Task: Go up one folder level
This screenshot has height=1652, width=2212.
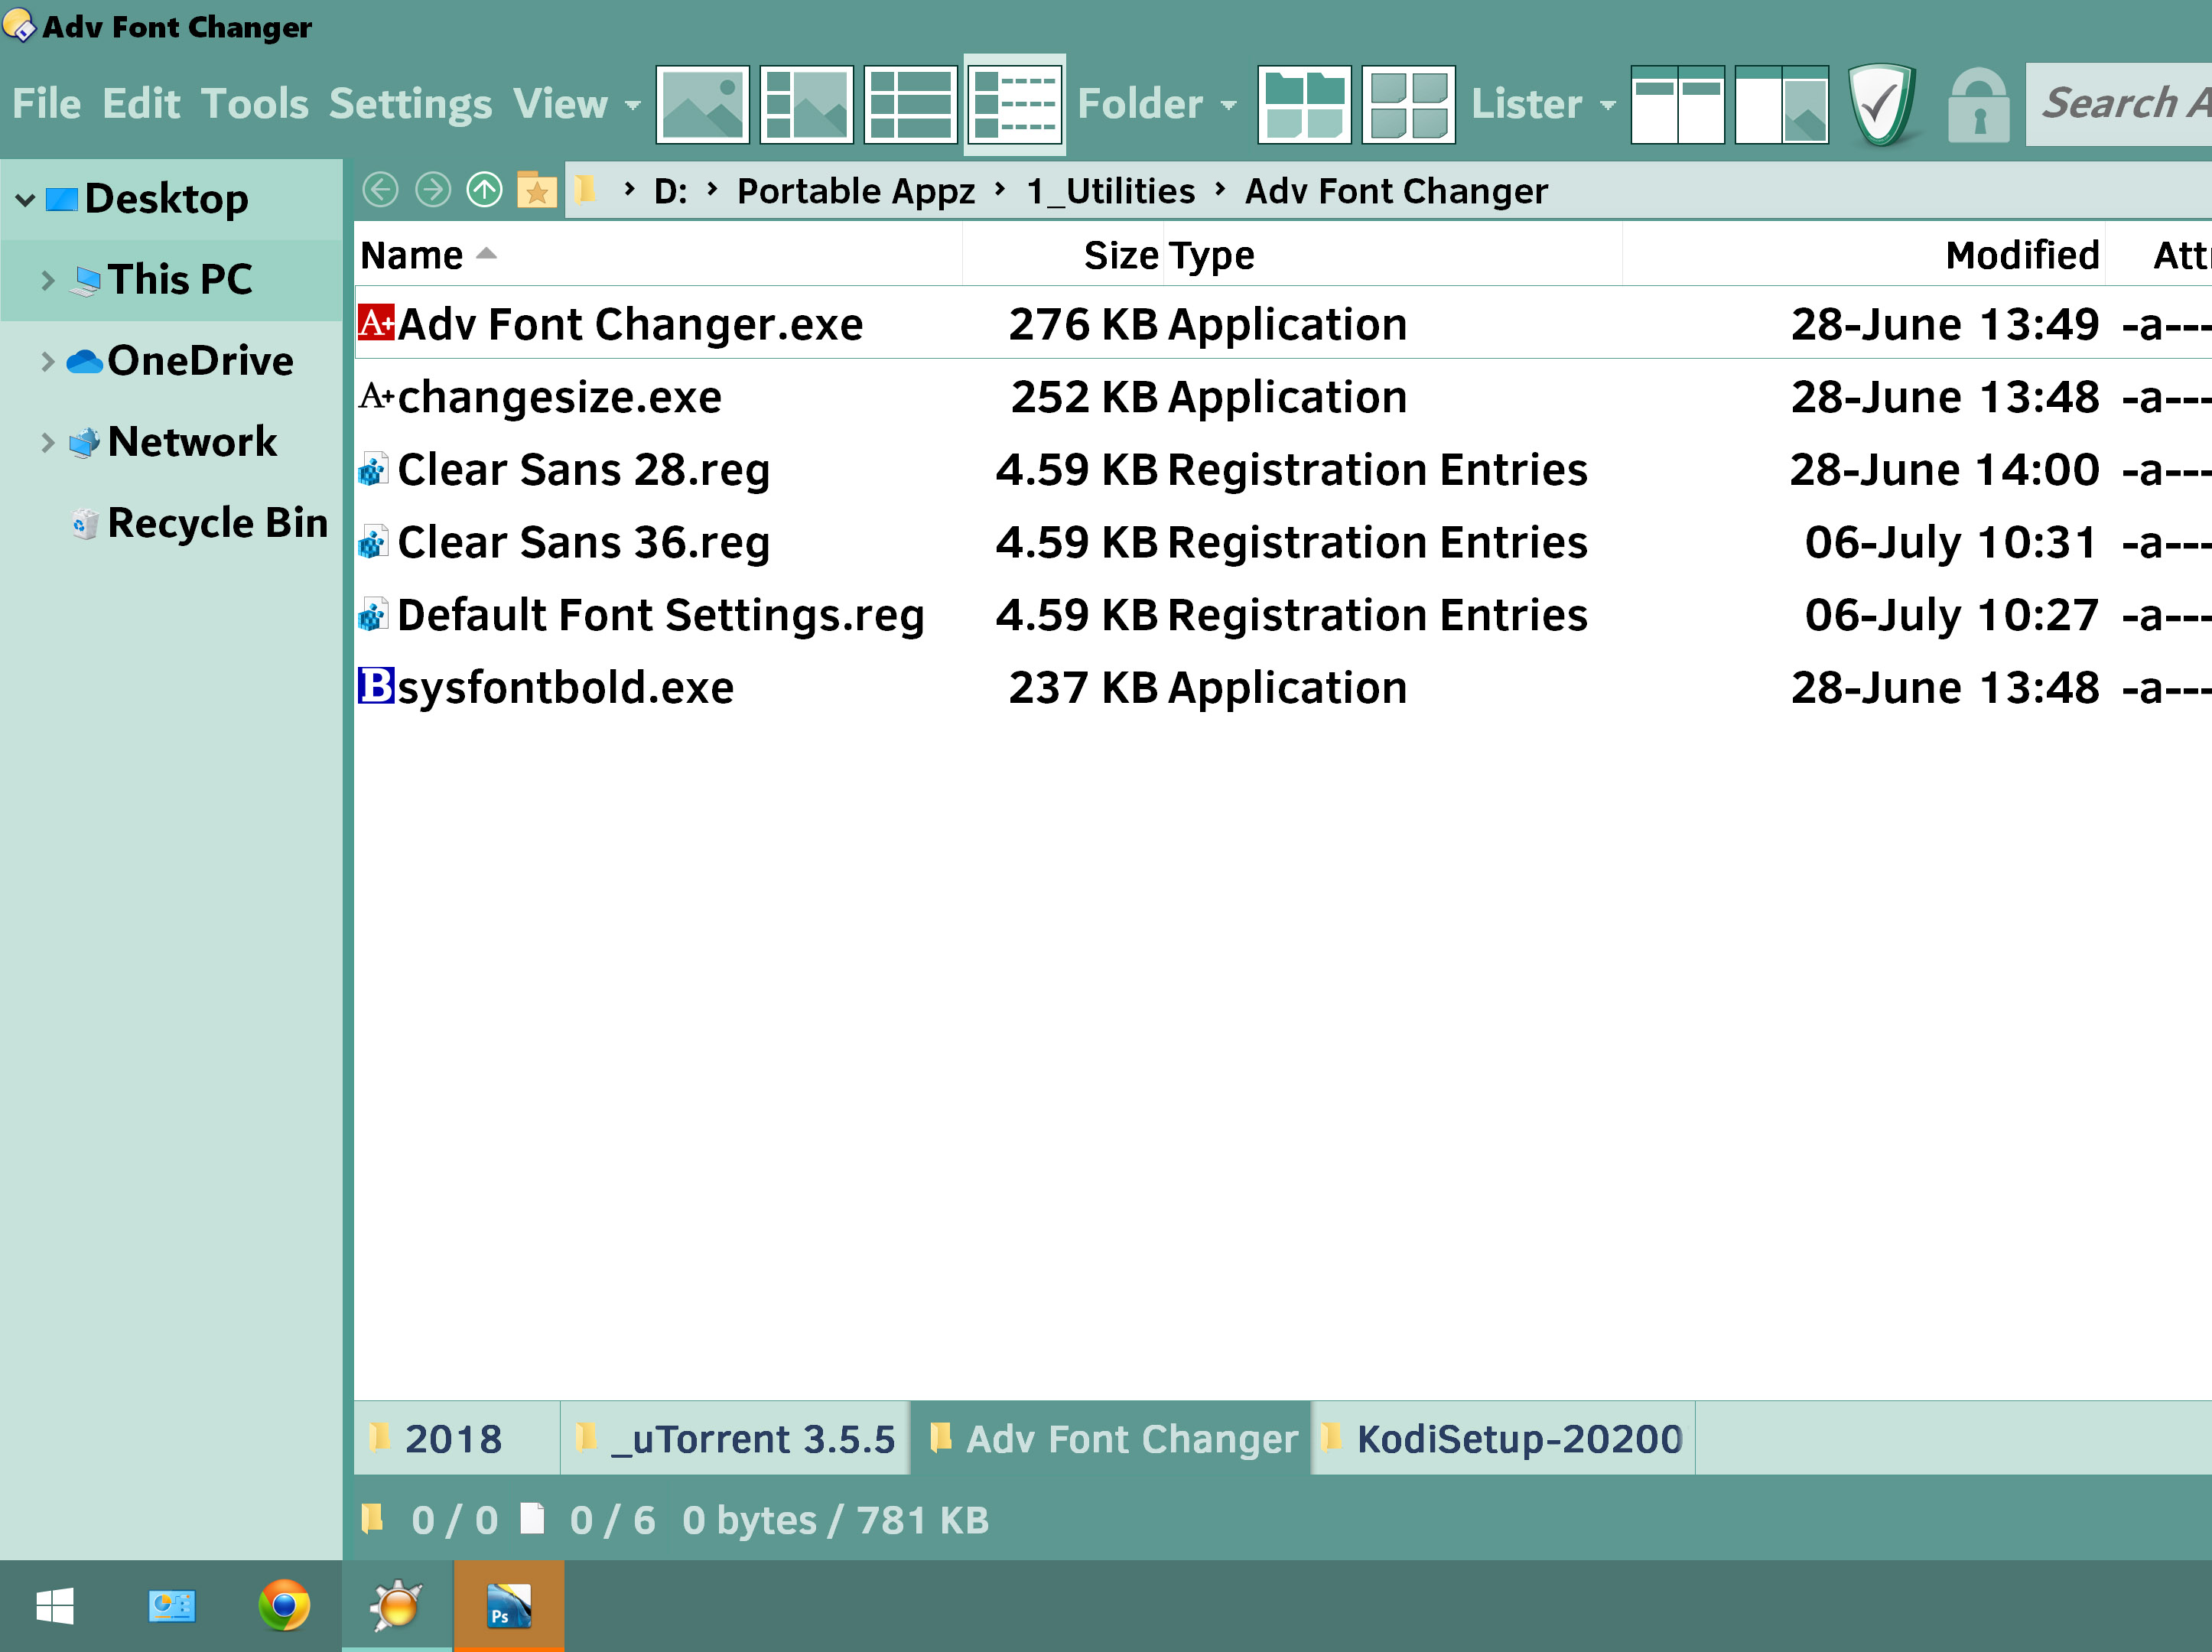Action: pyautogui.click(x=485, y=190)
